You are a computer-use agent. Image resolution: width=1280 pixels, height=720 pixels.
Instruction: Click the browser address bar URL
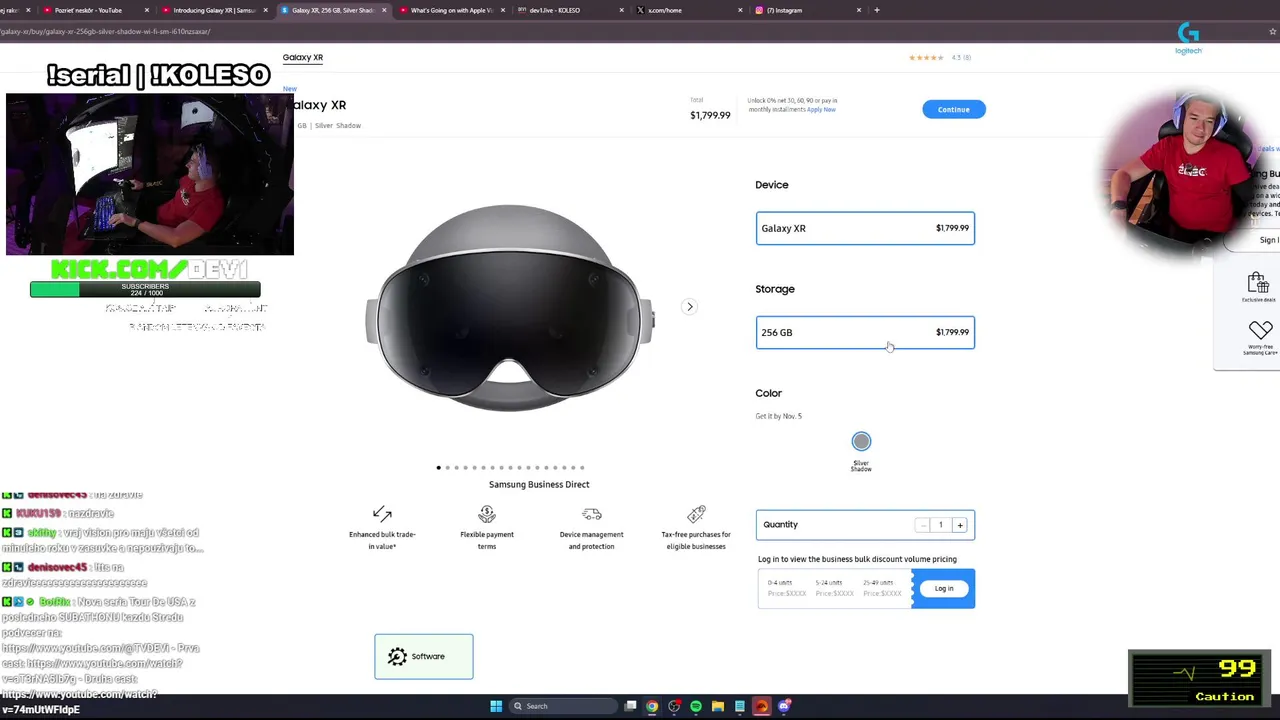pos(105,31)
